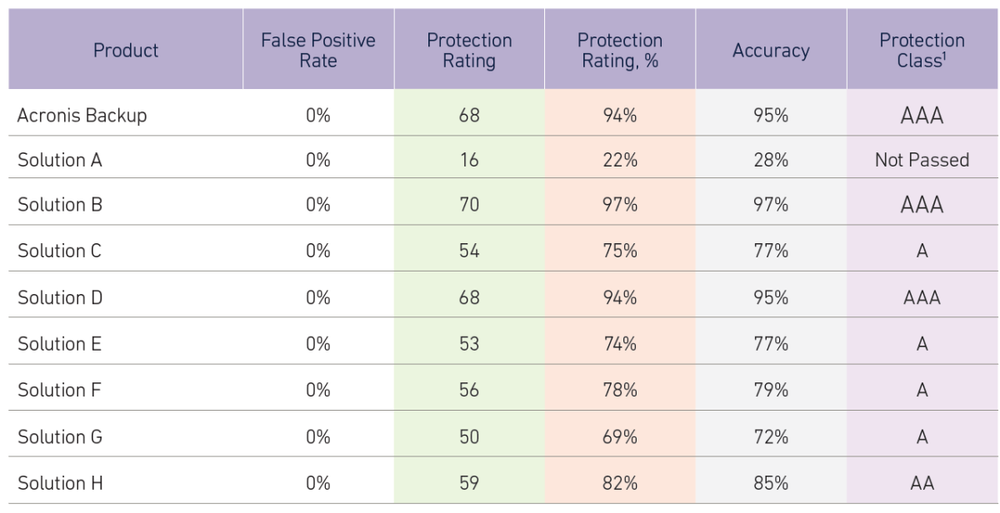Click Solution H's 85% accuracy value
Viewport: 1000px width, 513px height.
[770, 483]
